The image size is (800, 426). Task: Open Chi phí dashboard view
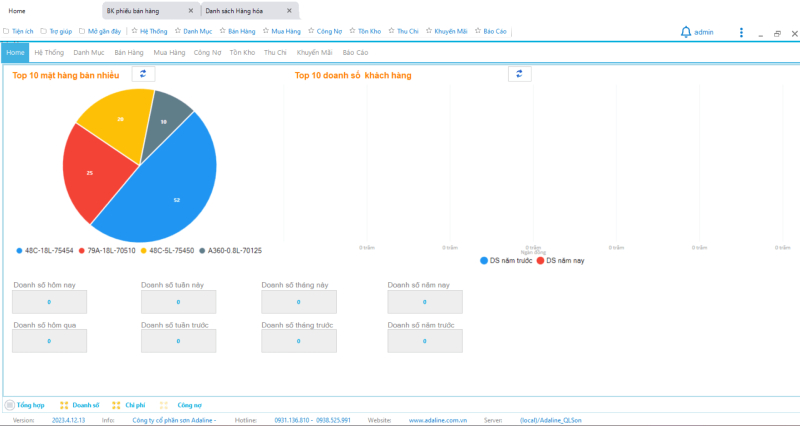point(129,405)
